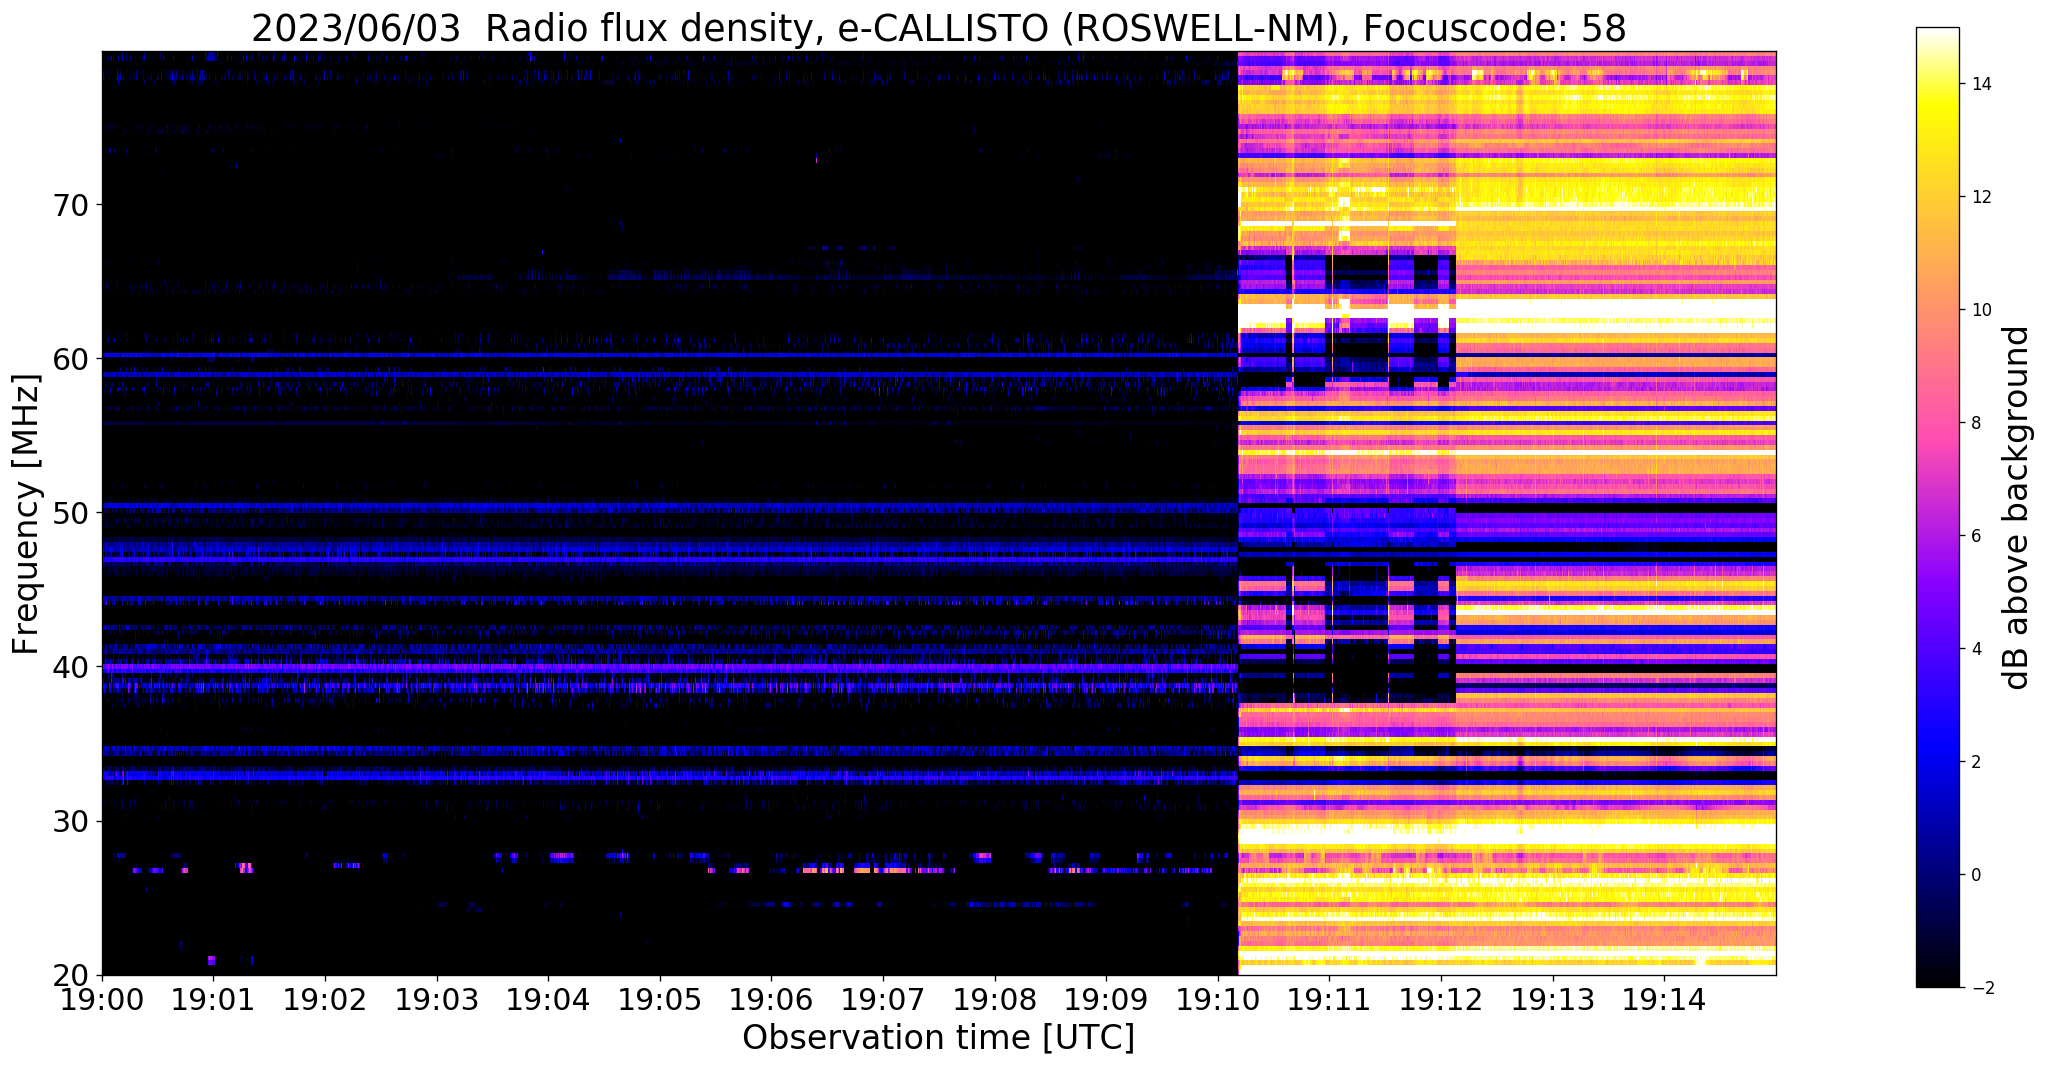This screenshot has width=2047, height=1067.
Task: Click the colorbar tick label 12
Action: pos(1980,197)
